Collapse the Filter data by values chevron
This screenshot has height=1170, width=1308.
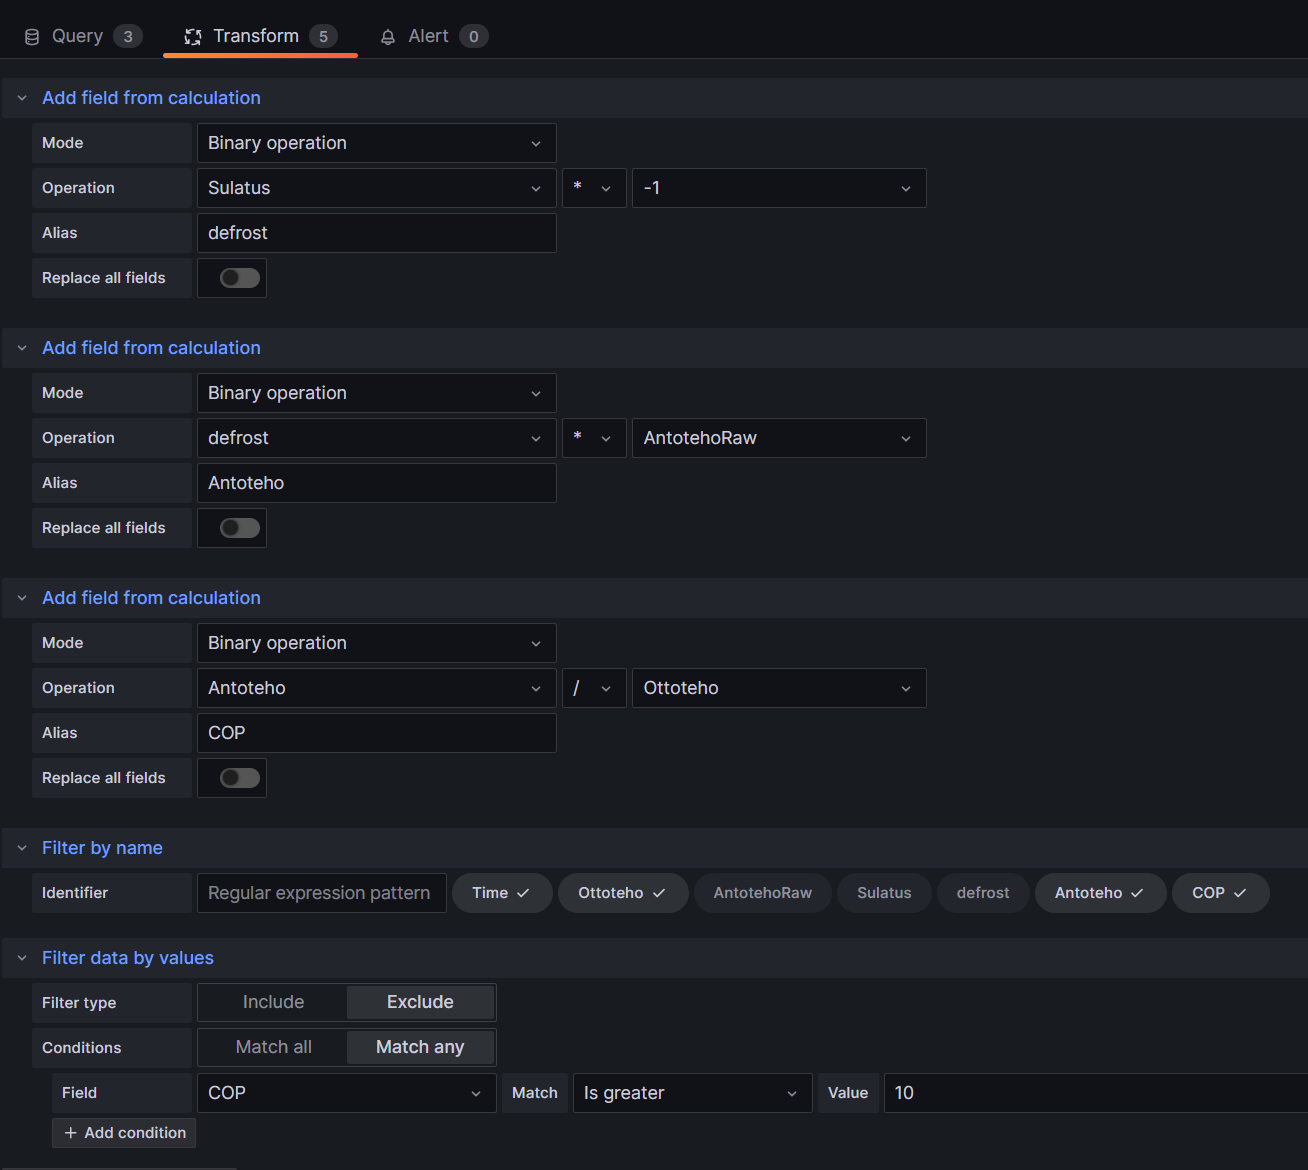click(x=22, y=958)
